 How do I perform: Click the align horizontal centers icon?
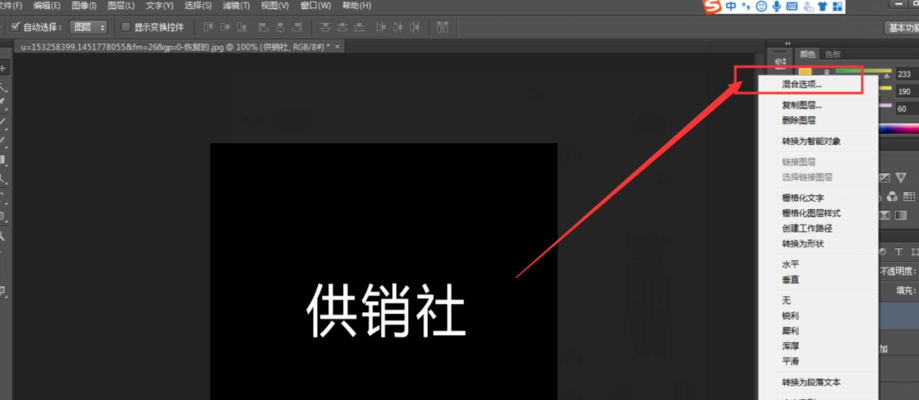[280, 27]
